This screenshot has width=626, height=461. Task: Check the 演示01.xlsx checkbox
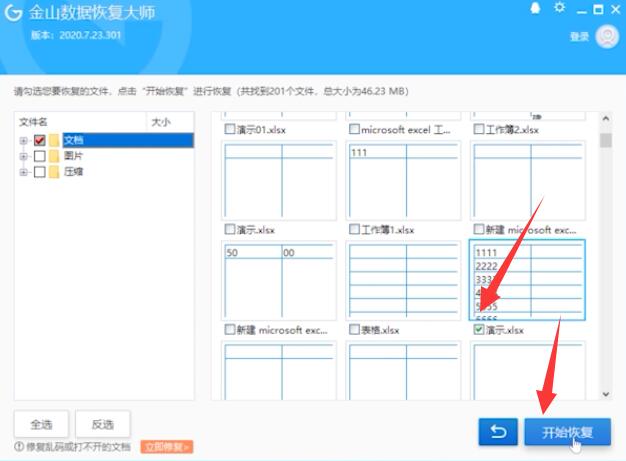tap(230, 129)
